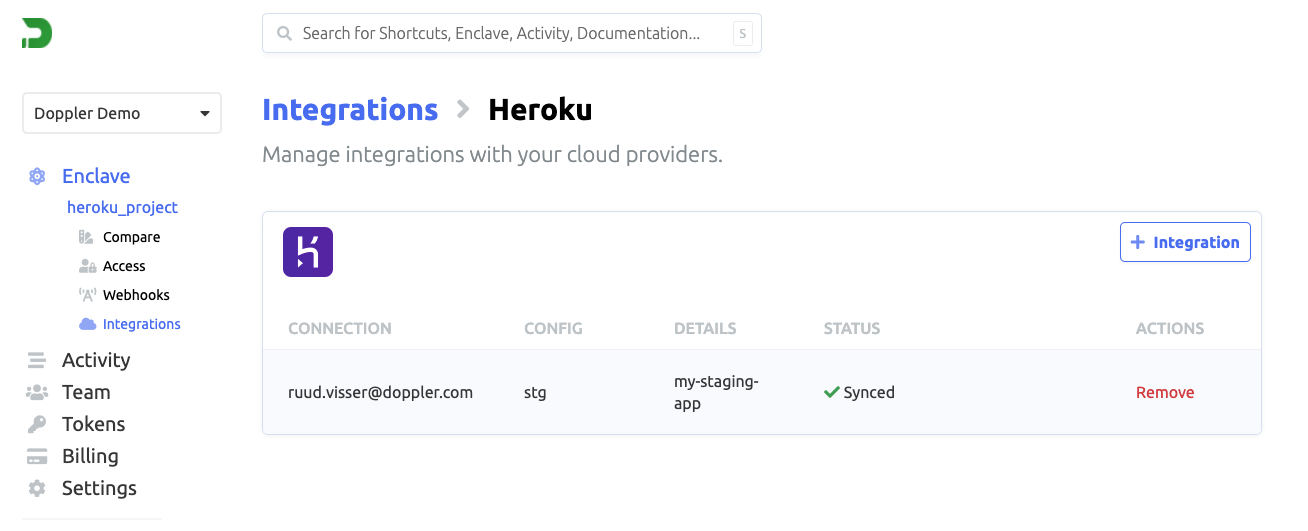Image resolution: width=1308 pixels, height=531 pixels.
Task: Click the Enclave gear icon
Action: [37, 176]
